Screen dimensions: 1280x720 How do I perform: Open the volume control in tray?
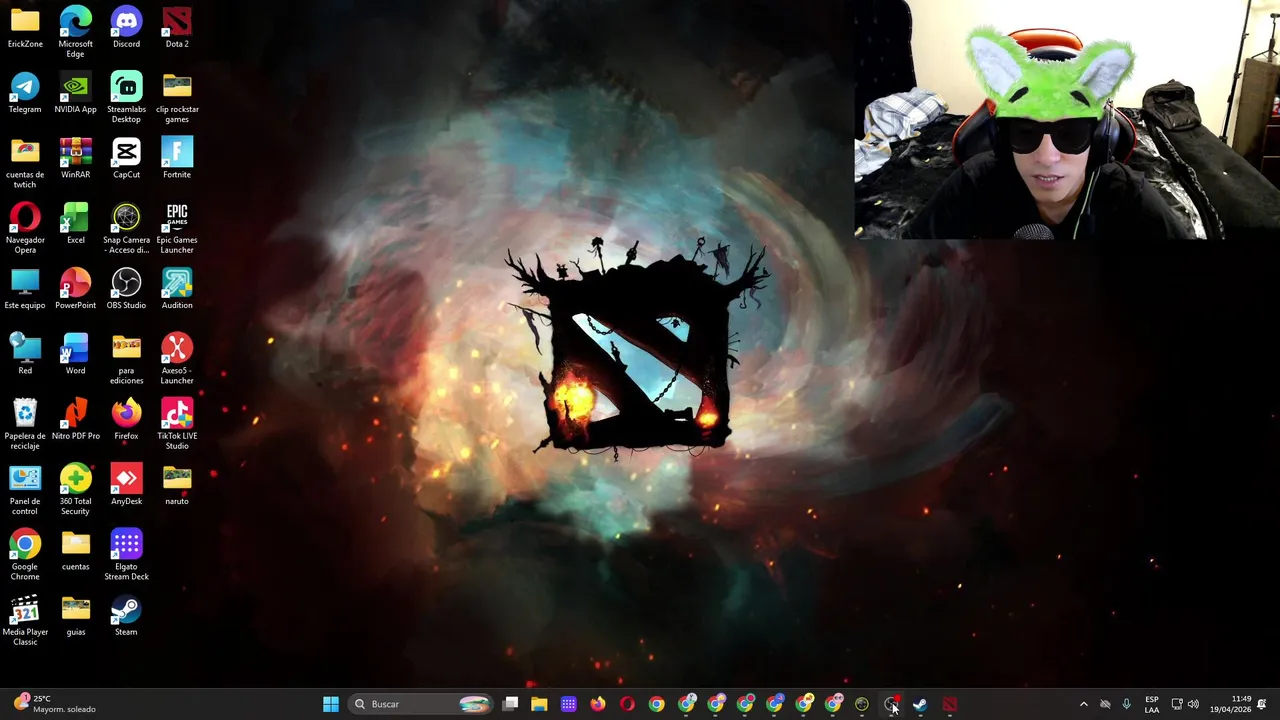[x=1193, y=704]
